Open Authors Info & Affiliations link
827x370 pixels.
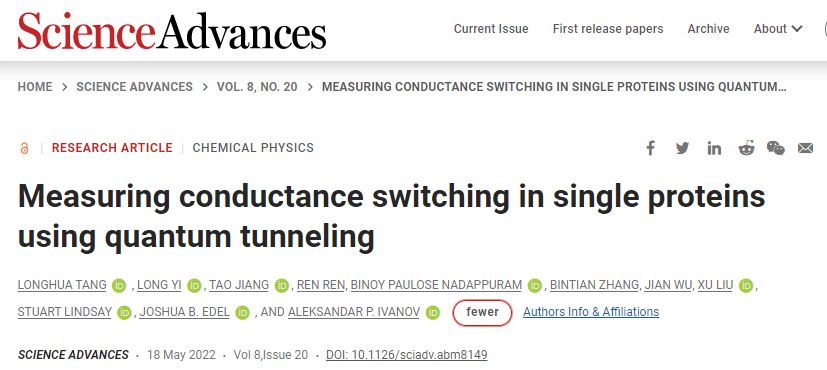(x=591, y=312)
